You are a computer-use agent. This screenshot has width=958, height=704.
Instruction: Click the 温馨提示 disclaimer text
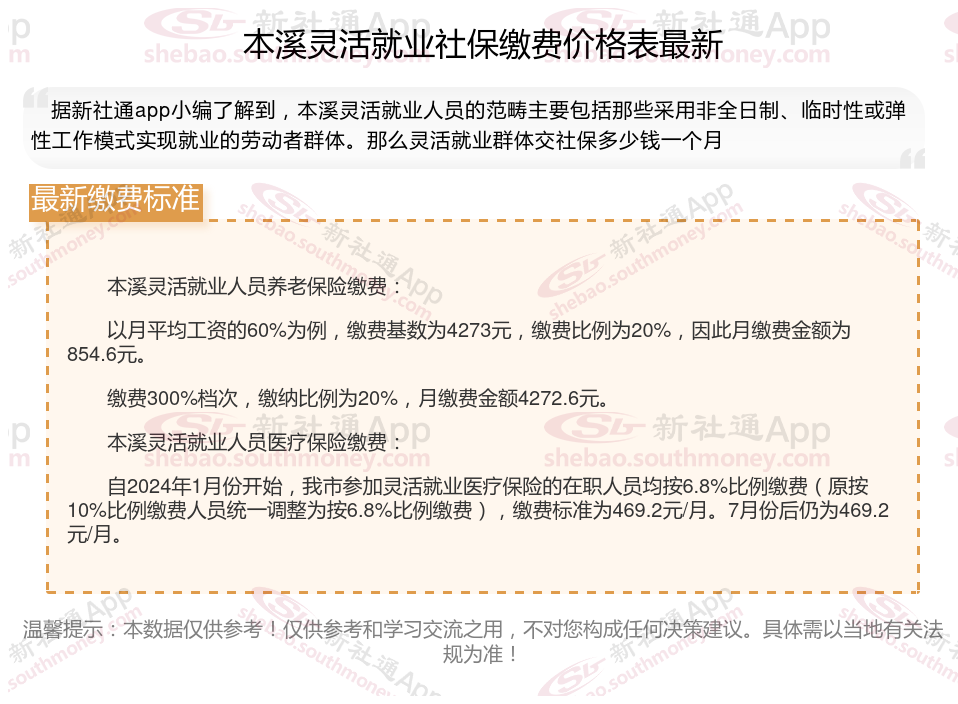coord(483,641)
